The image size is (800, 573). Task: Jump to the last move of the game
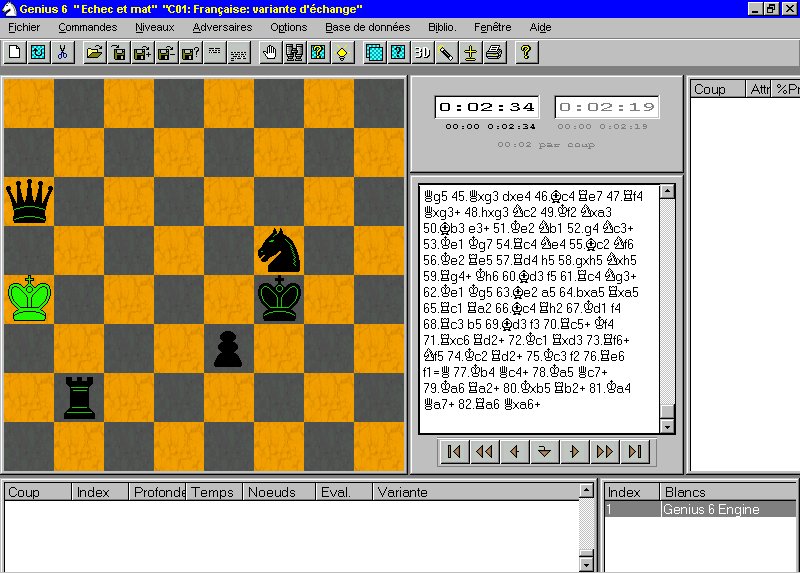pyautogui.click(x=635, y=452)
